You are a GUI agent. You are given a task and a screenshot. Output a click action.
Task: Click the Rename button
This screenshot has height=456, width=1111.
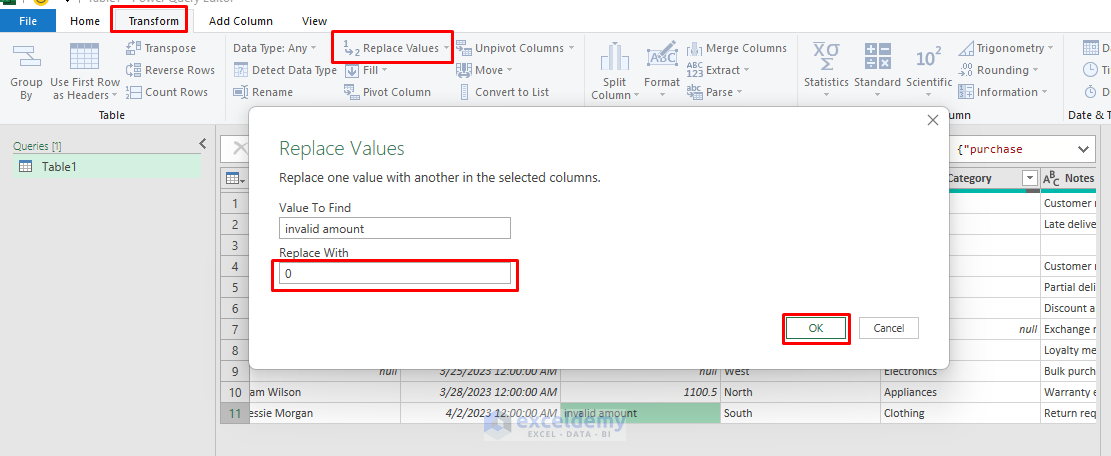[263, 92]
